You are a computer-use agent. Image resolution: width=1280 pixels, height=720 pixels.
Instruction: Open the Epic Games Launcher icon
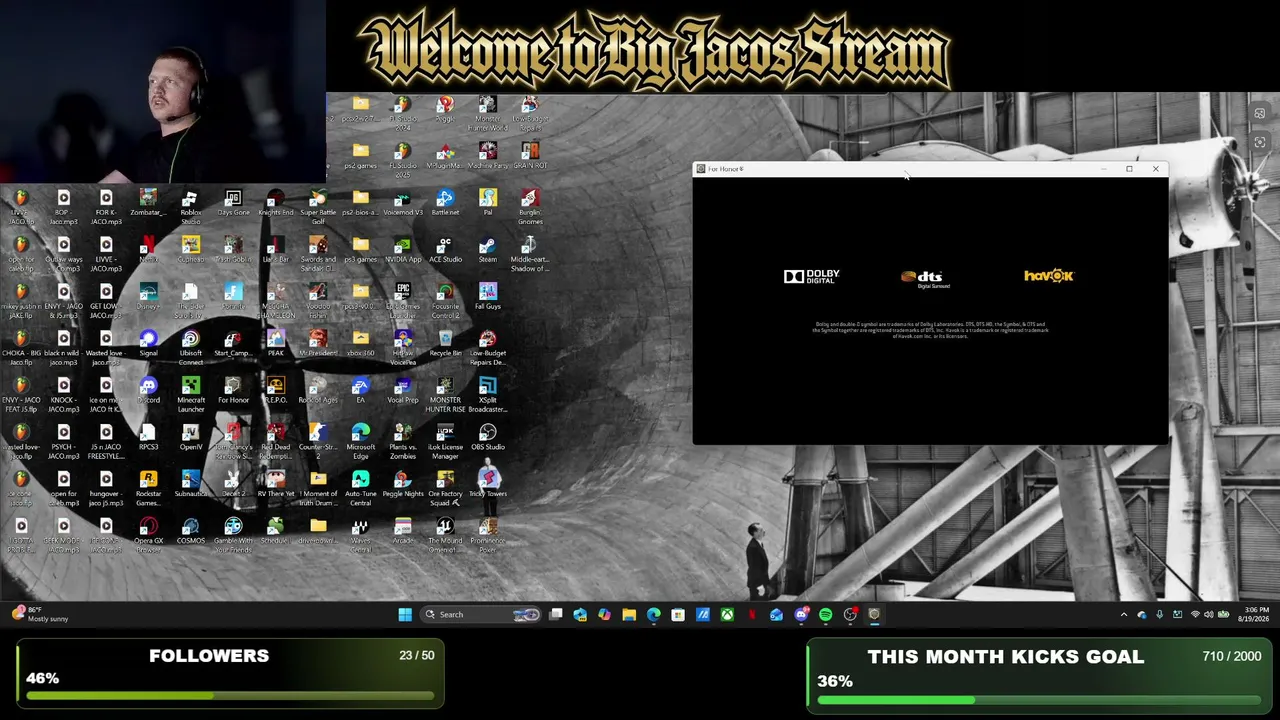[x=403, y=299]
